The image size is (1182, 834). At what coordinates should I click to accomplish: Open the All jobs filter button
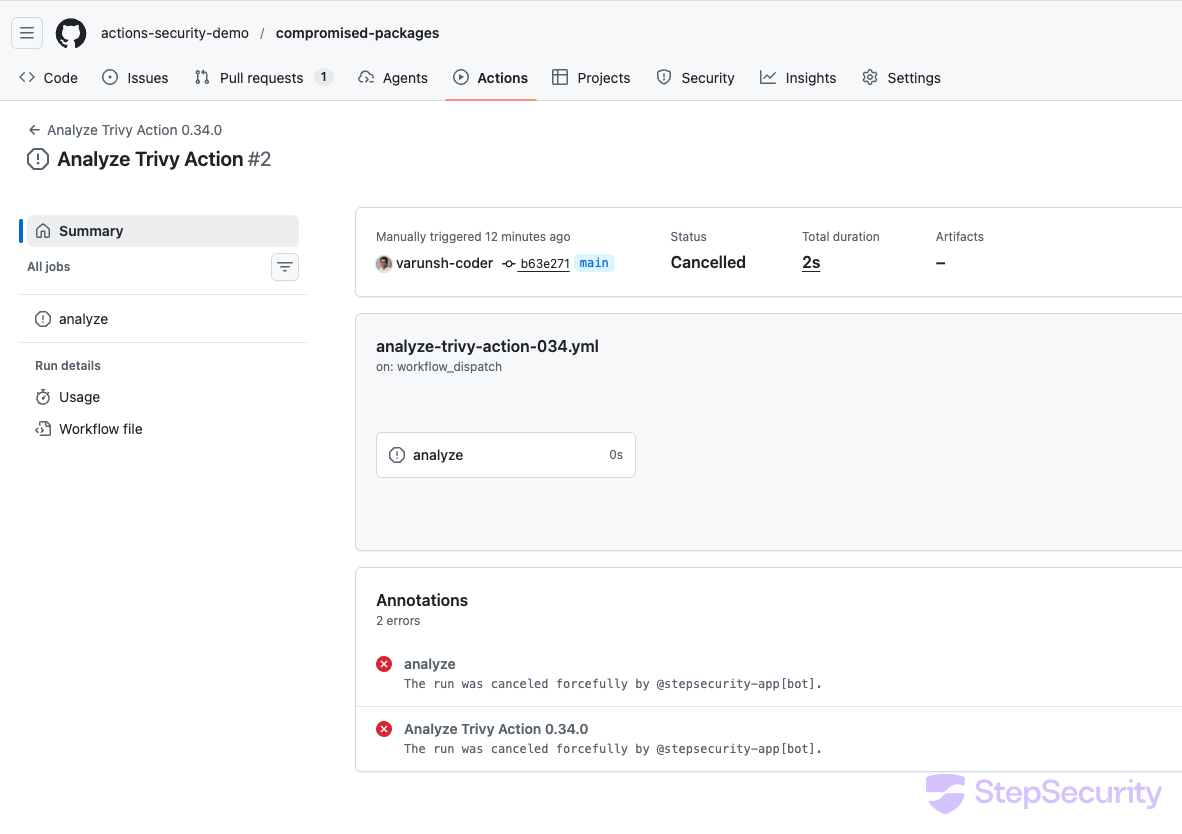[x=285, y=267]
